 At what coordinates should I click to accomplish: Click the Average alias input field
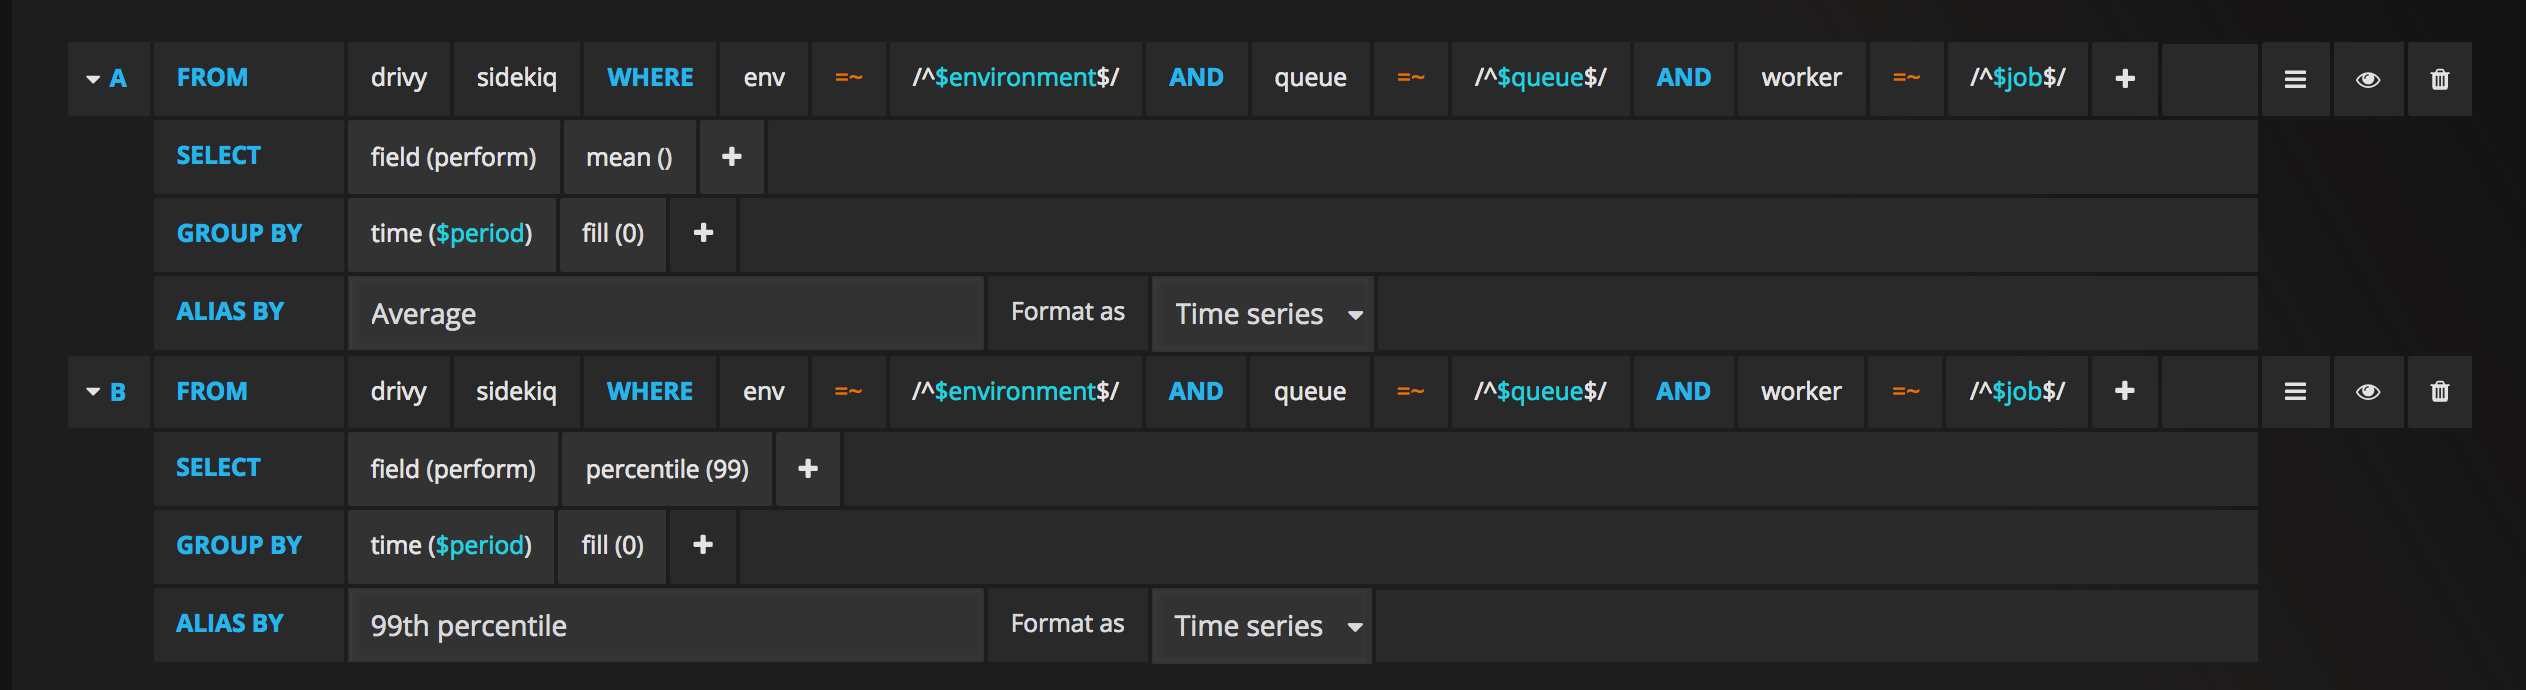click(665, 314)
